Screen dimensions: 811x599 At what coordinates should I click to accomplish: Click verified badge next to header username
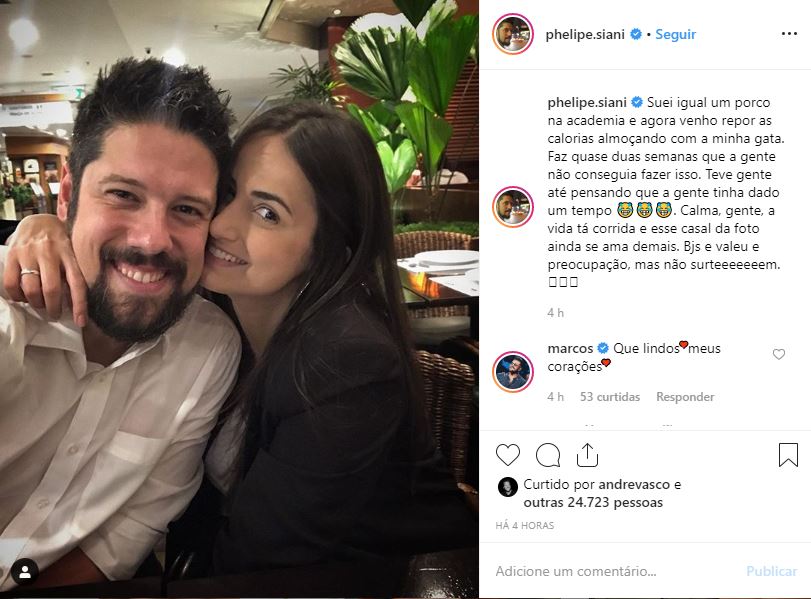(x=636, y=34)
